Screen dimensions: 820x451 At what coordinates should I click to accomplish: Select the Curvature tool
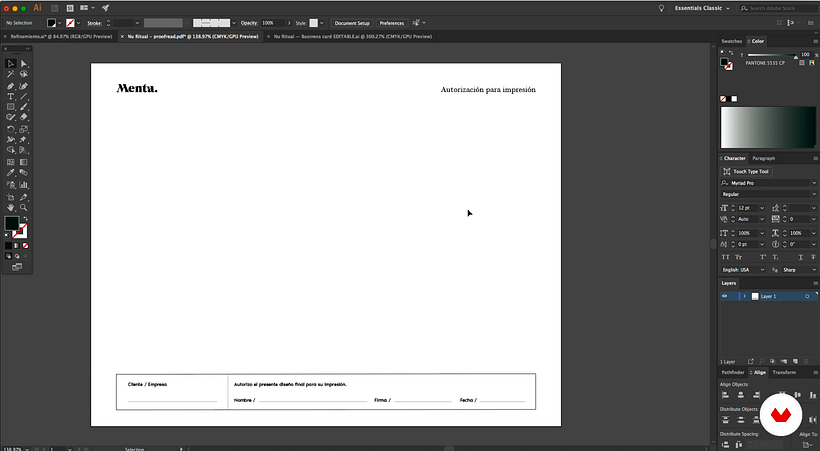point(24,86)
